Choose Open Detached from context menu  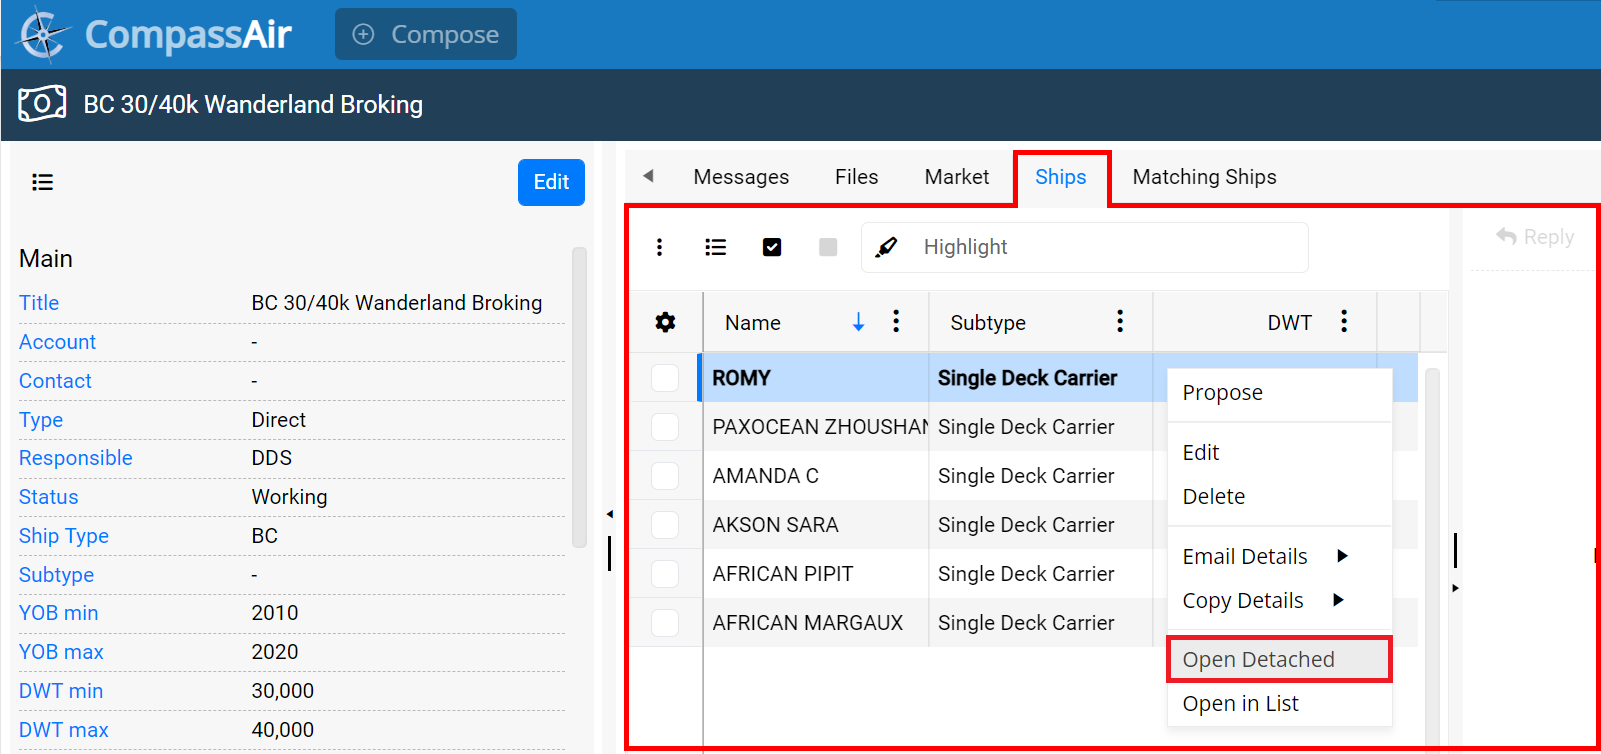(x=1280, y=660)
